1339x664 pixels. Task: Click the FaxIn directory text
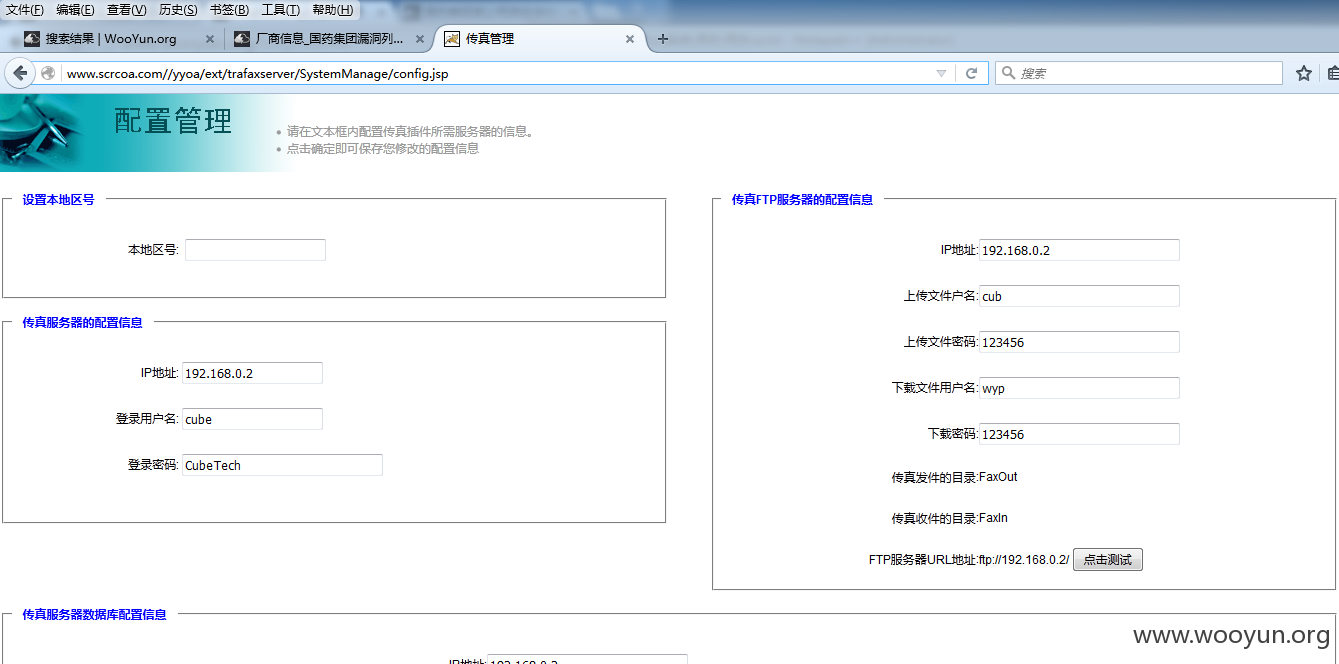pyautogui.click(x=993, y=519)
